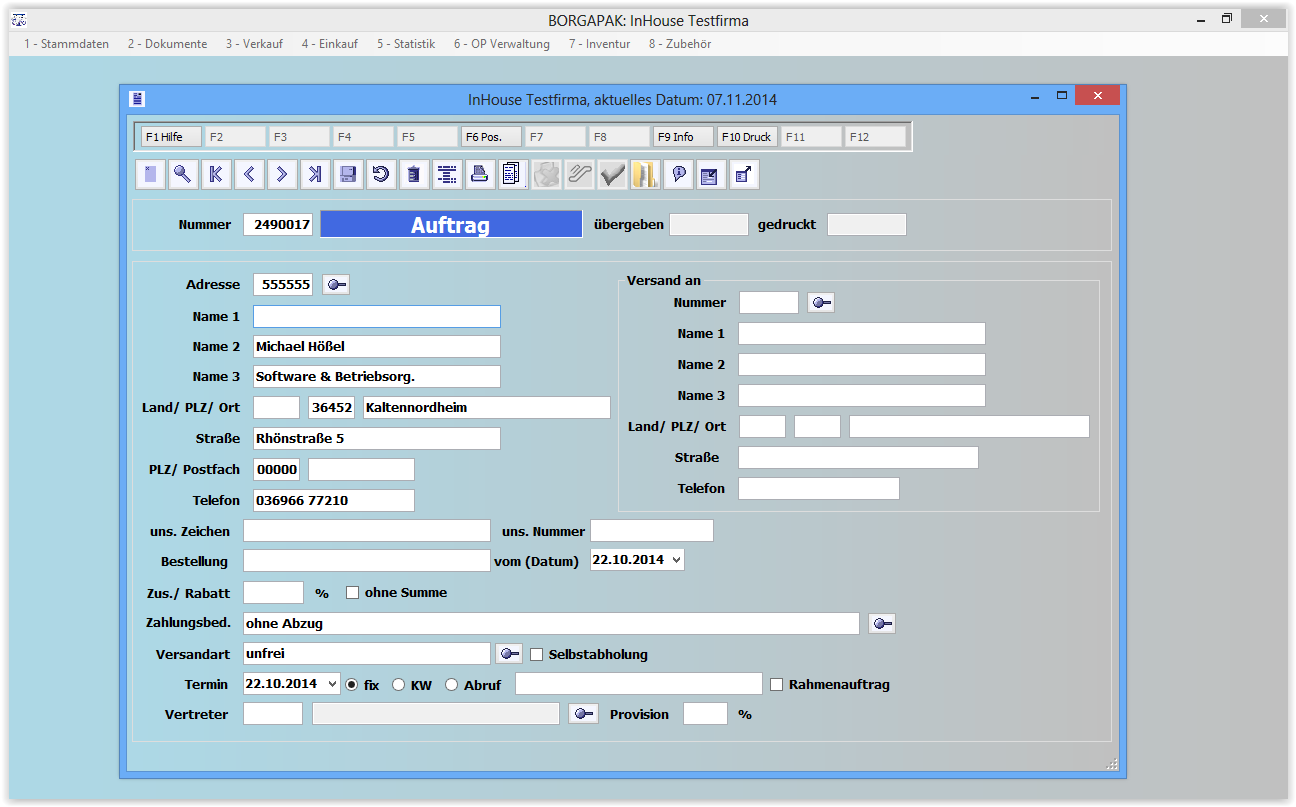Open the '6 - OP Verwaltung' menu

(501, 44)
